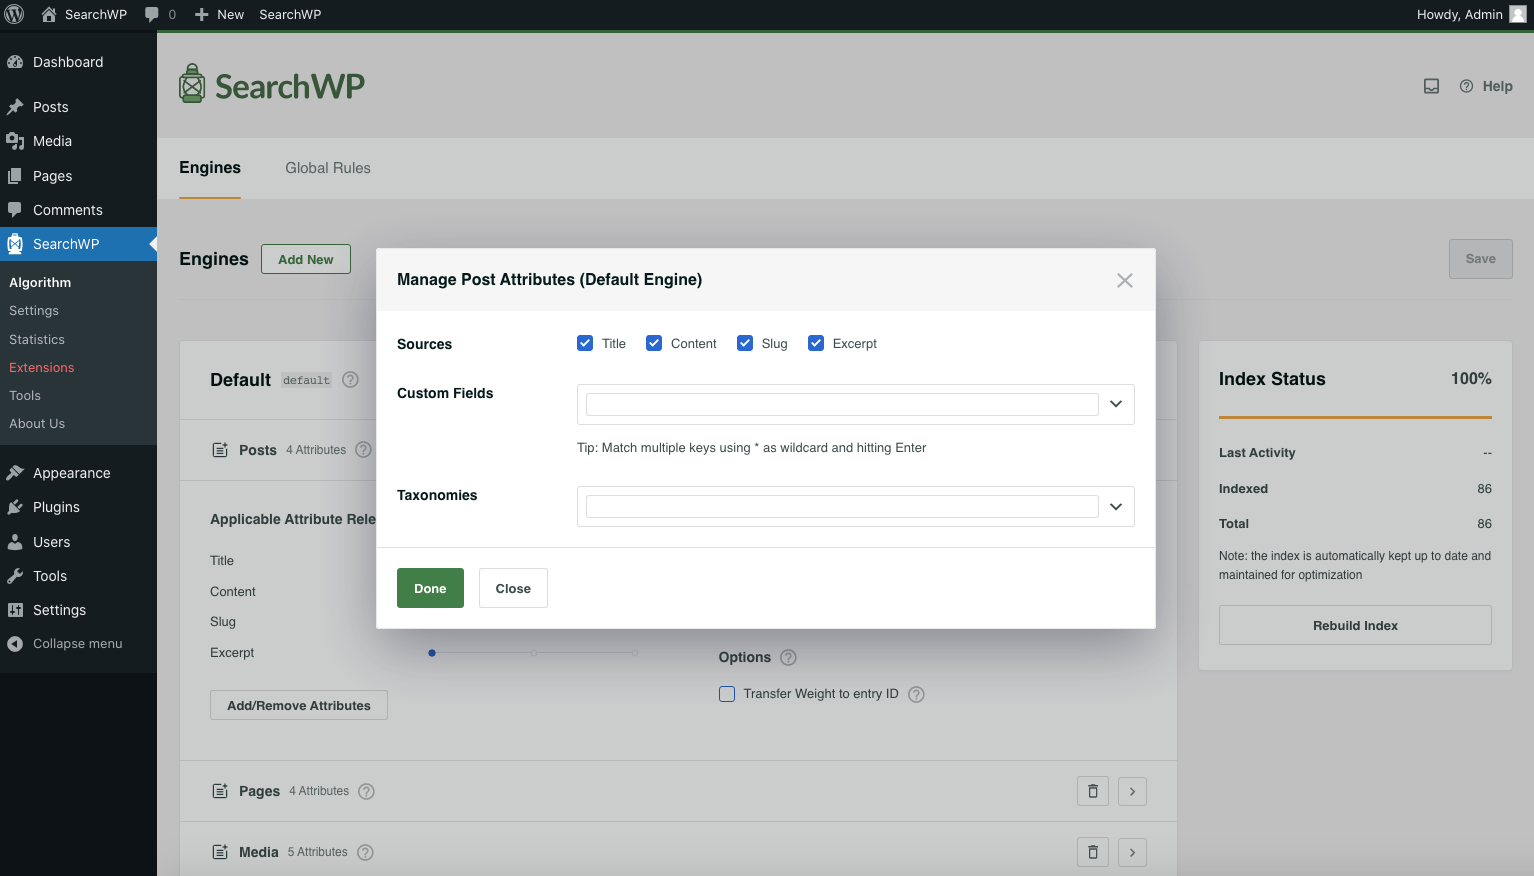Screen dimensions: 1534x876
Task: Click Add New engine button
Action: tap(306, 259)
